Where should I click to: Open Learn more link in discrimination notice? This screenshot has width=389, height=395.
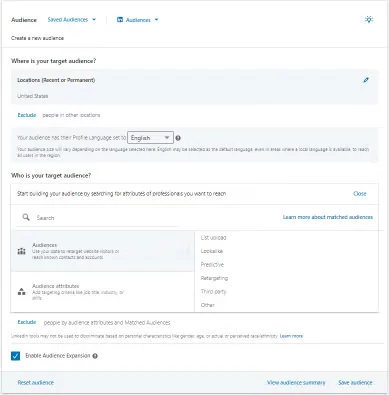coord(291,336)
